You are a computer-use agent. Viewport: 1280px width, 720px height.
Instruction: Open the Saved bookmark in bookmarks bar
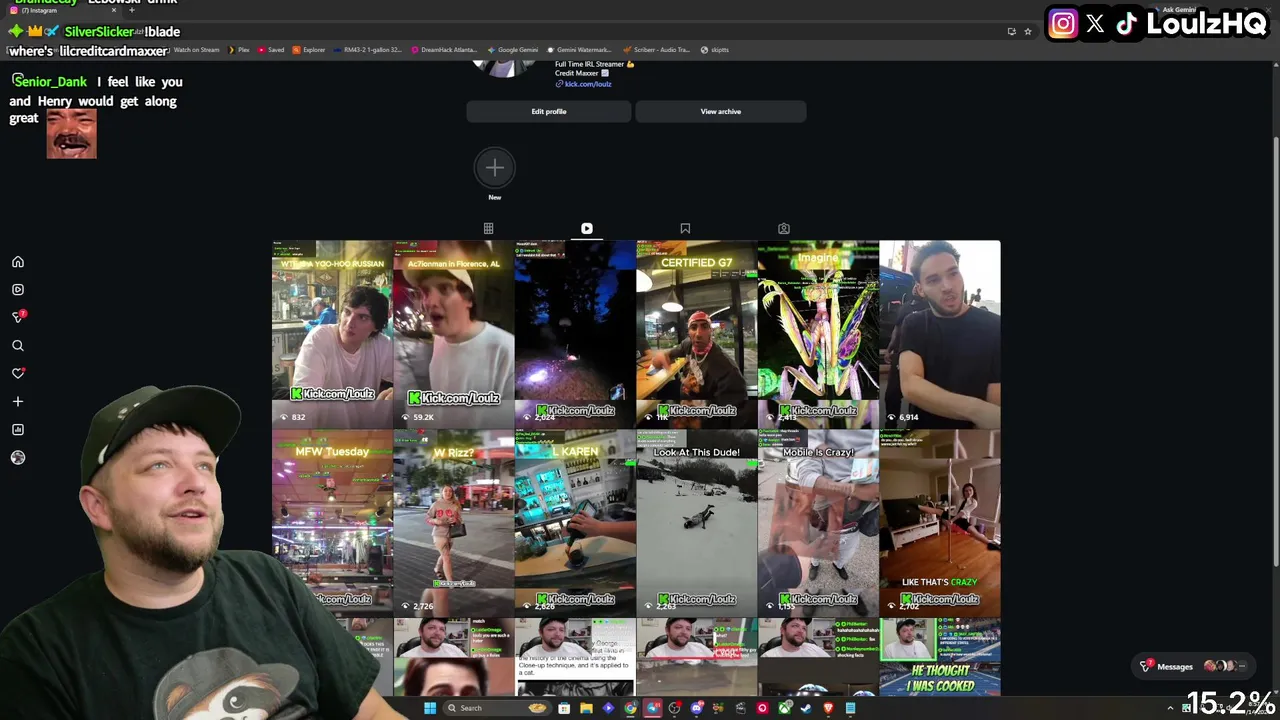(x=271, y=49)
